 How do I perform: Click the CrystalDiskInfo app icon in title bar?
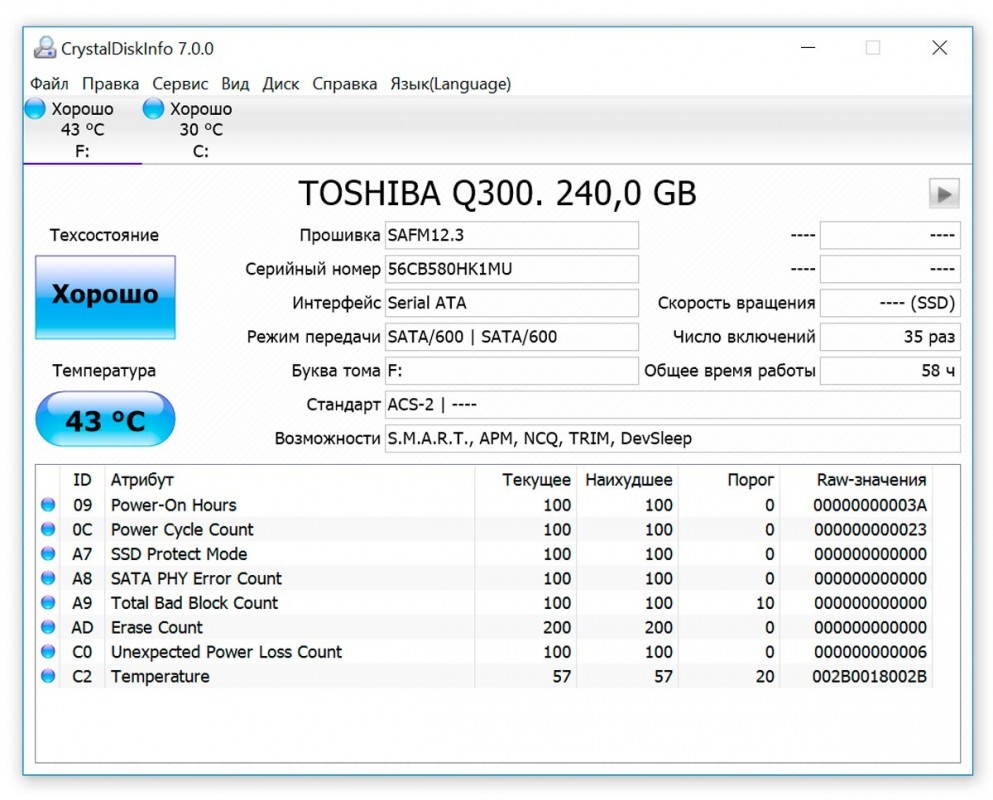44,48
